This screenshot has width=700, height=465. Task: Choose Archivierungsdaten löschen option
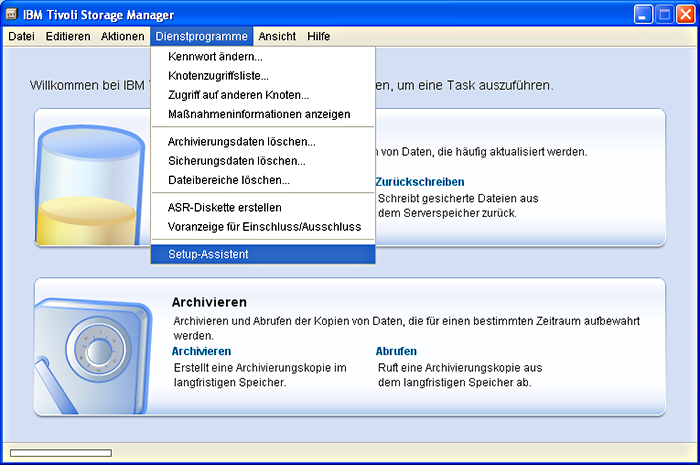[x=241, y=142]
